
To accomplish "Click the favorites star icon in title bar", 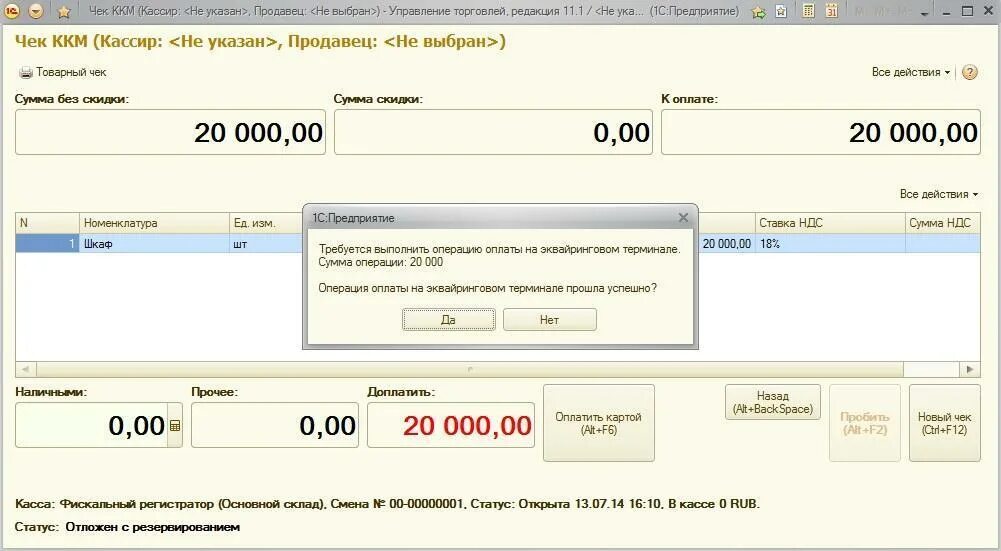I will point(64,11).
